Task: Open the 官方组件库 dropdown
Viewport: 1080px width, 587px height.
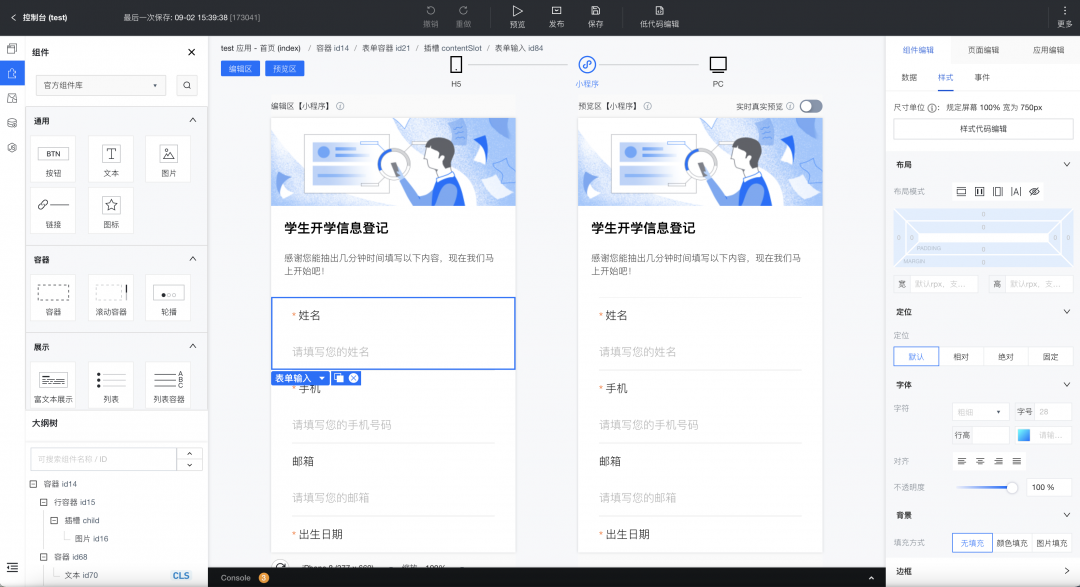Action: tap(101, 85)
